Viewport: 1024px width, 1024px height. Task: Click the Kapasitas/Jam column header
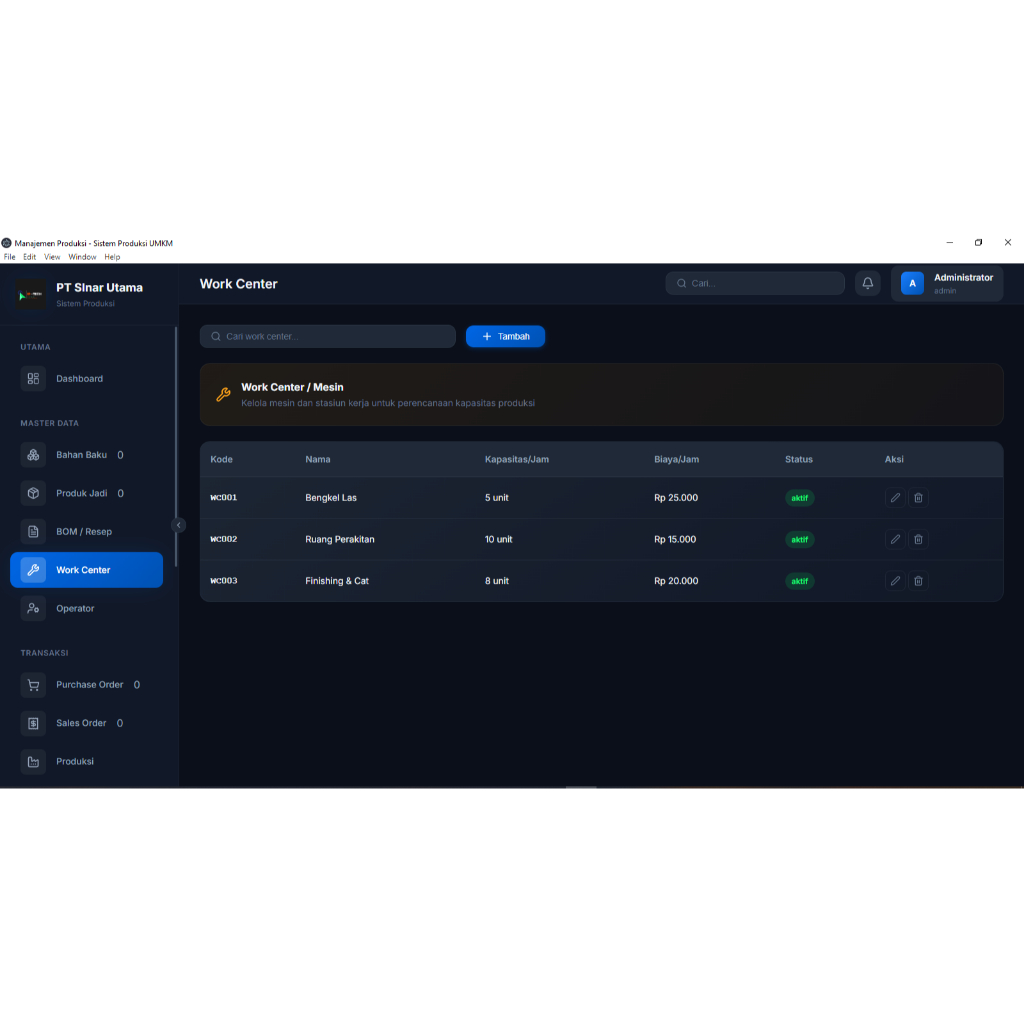click(517, 460)
